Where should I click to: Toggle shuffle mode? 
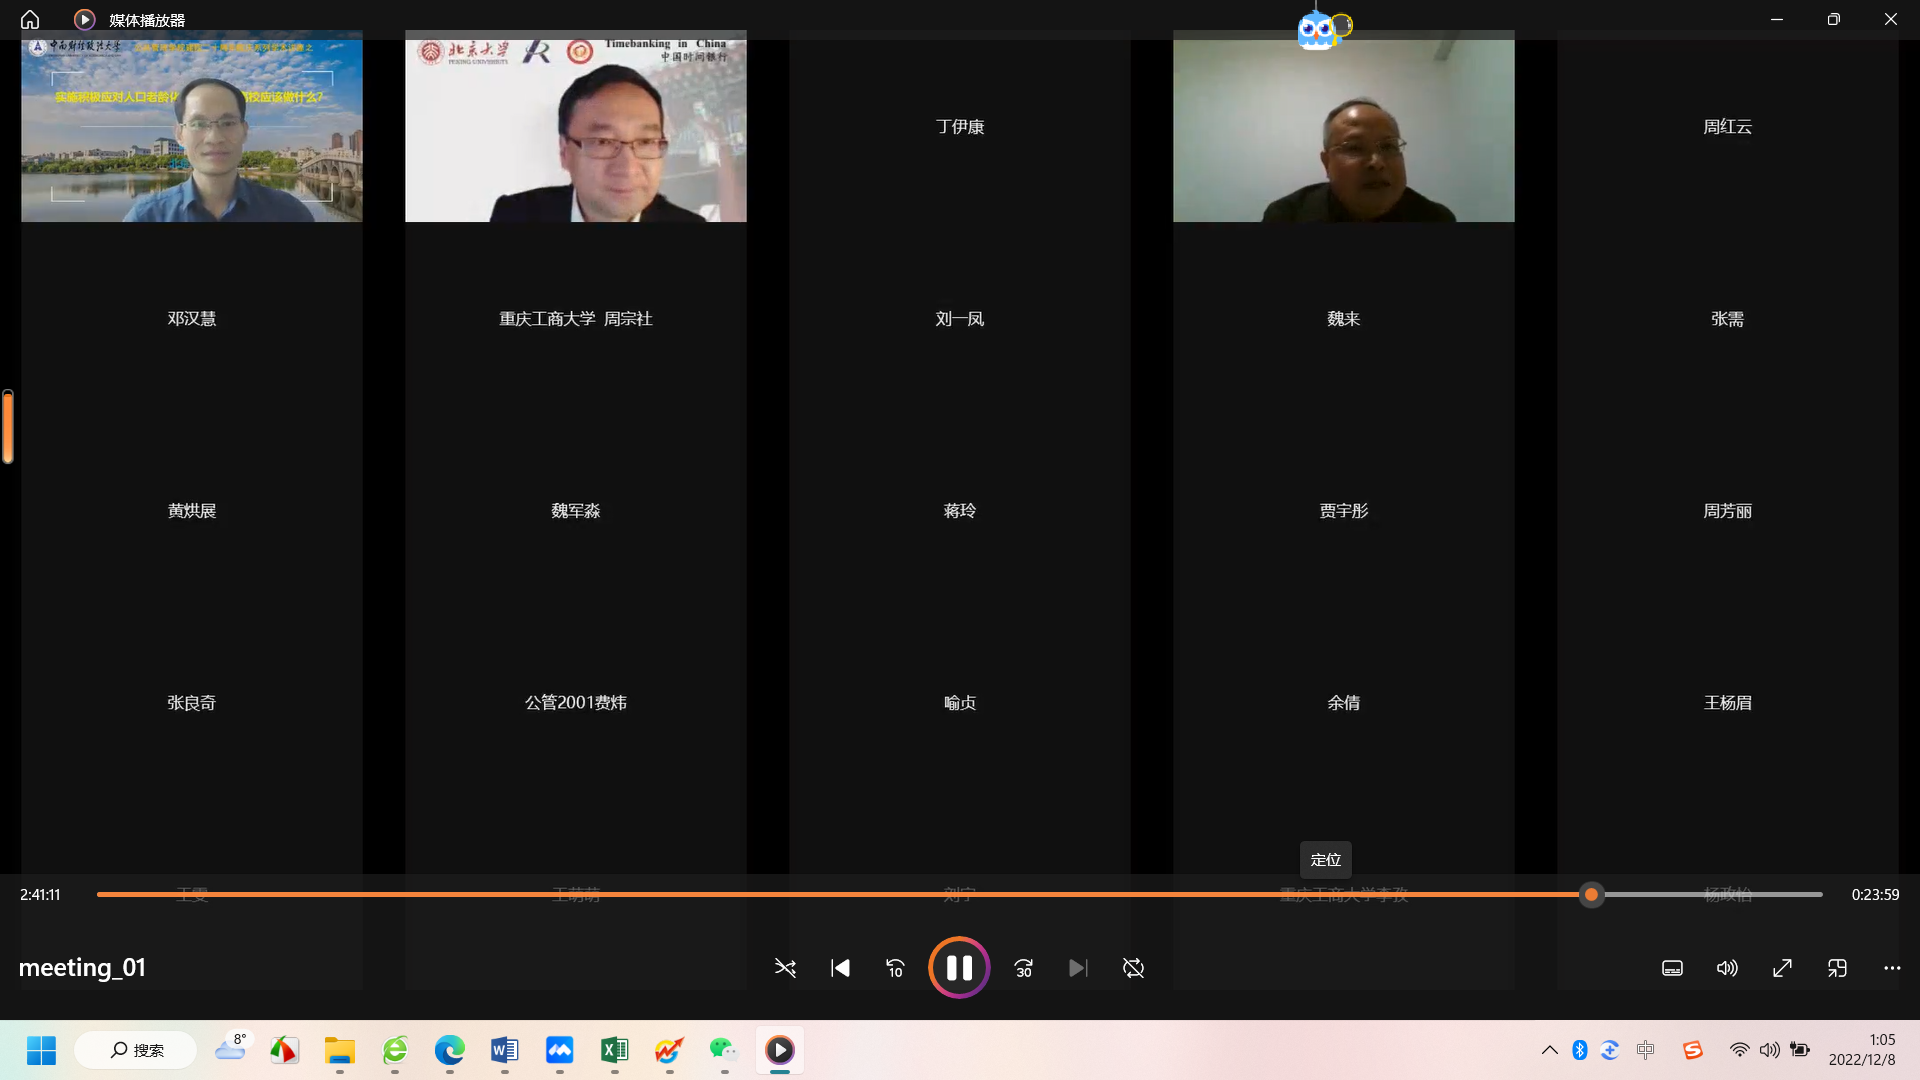tap(785, 968)
